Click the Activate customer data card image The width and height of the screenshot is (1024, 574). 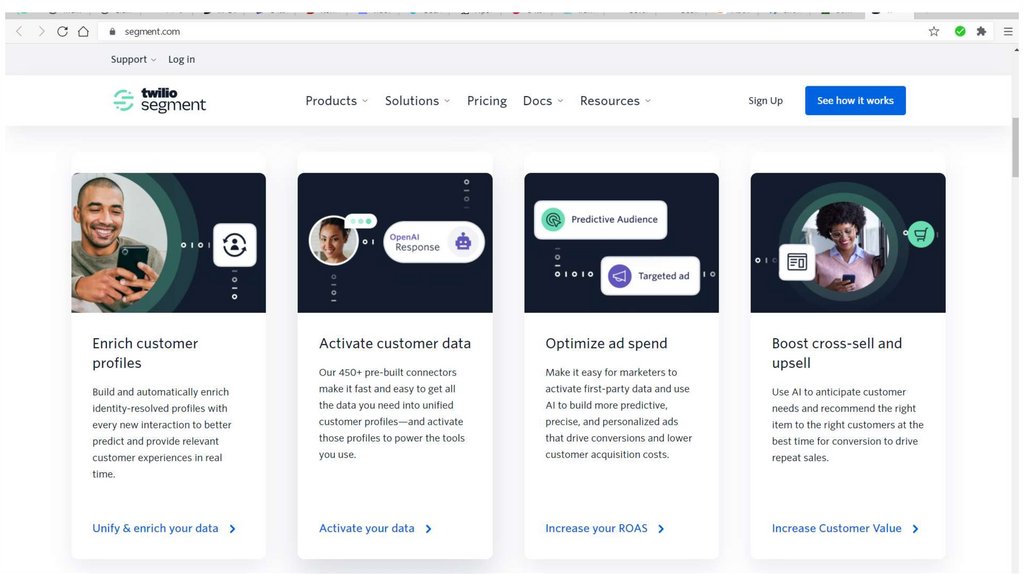coord(395,243)
